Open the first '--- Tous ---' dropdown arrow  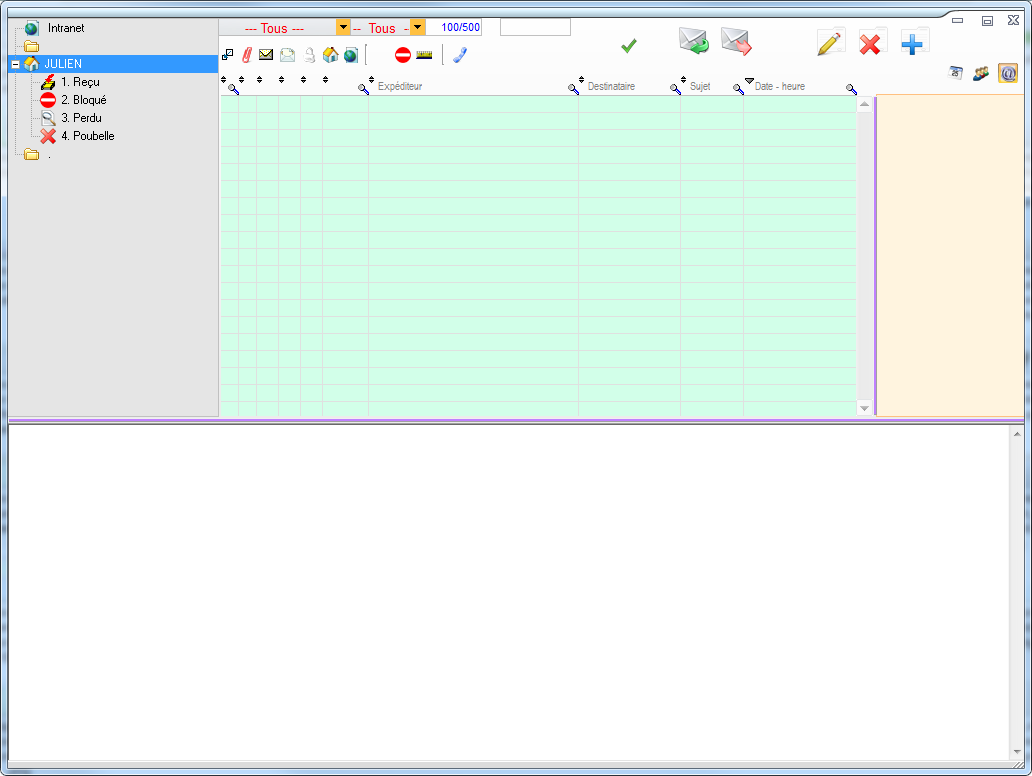tap(343, 28)
